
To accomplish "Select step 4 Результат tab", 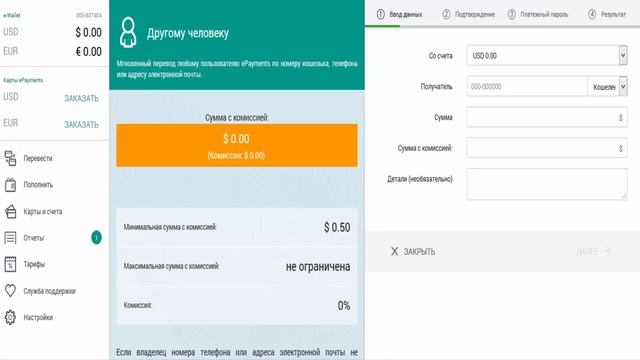I will click(607, 14).
